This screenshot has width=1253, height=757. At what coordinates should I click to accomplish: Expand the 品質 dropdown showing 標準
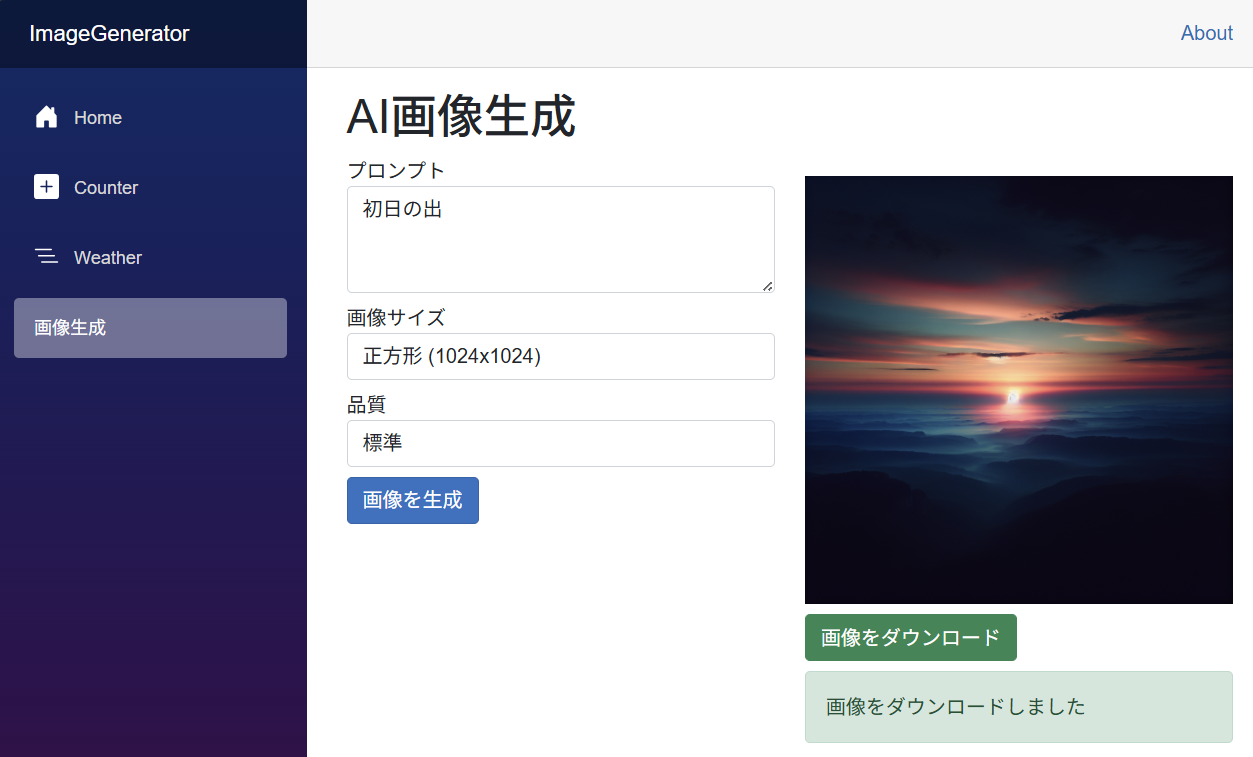(x=560, y=443)
